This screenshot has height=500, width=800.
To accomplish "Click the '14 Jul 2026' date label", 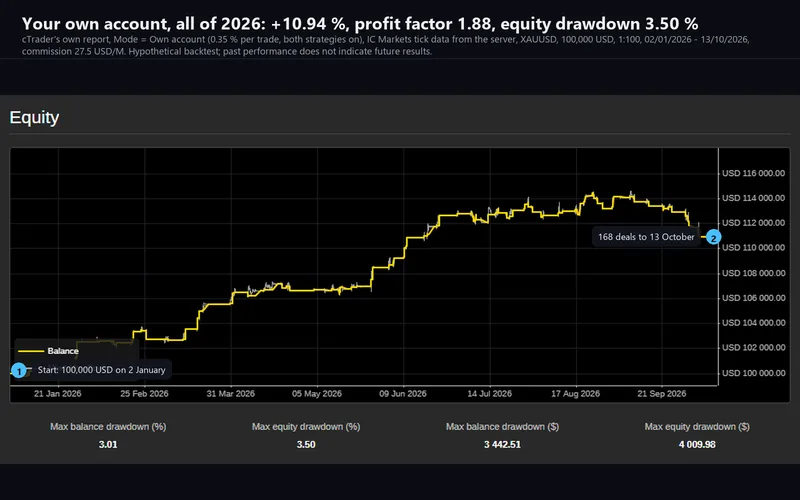I will coord(489,394).
